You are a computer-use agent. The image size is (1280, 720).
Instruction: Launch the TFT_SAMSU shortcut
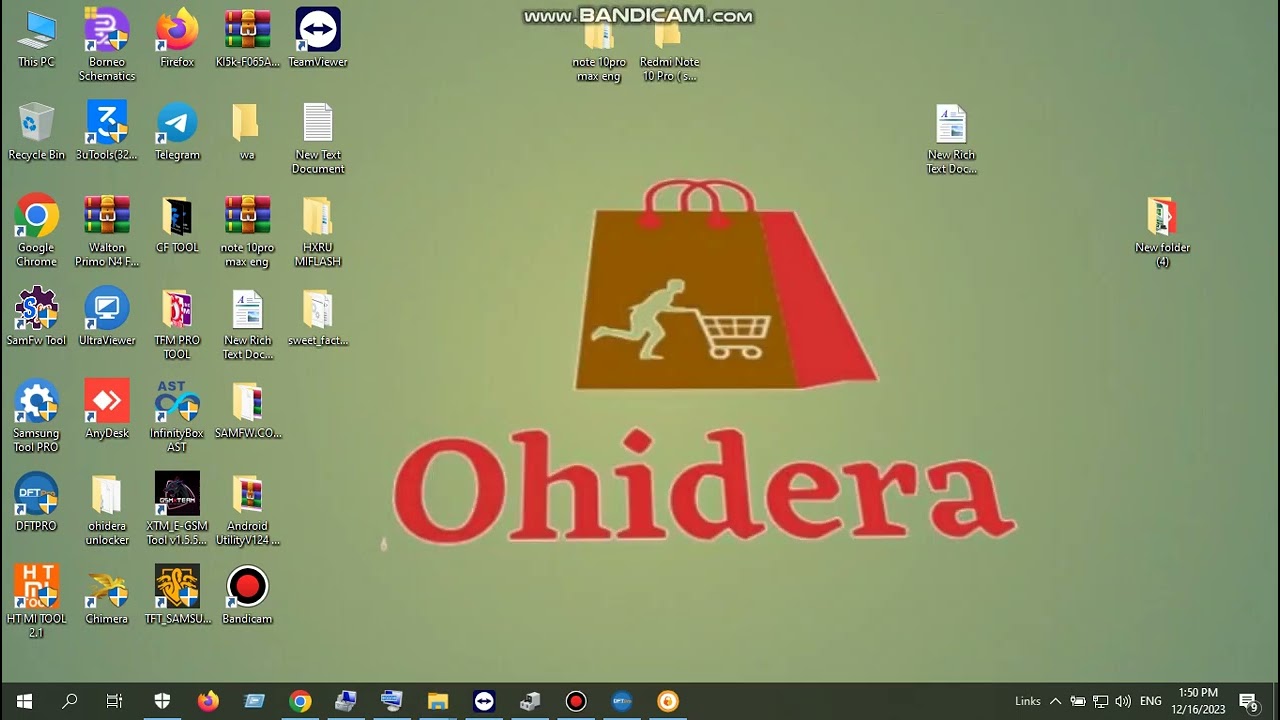coord(177,595)
